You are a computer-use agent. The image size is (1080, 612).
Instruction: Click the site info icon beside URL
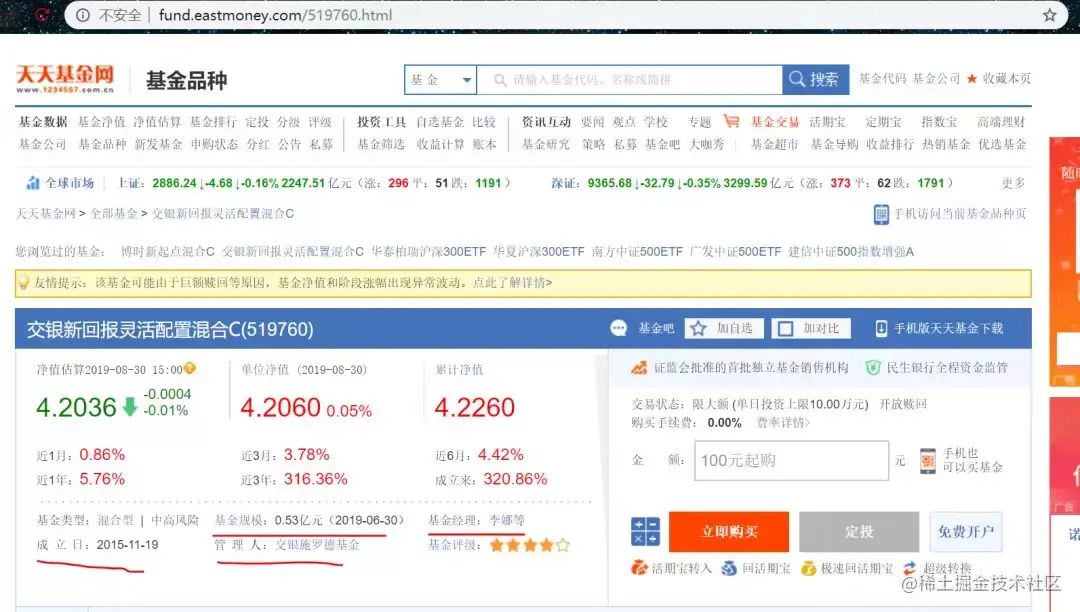click(x=83, y=15)
